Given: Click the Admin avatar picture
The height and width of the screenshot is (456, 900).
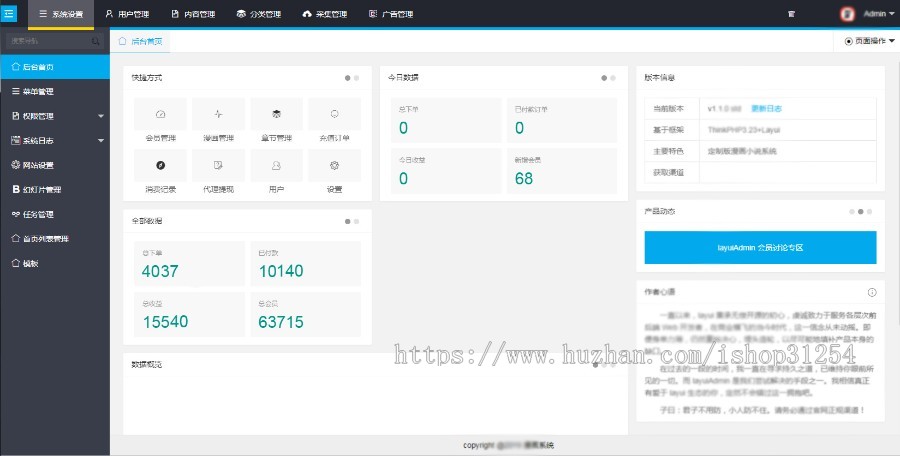Looking at the screenshot, I should (x=847, y=14).
